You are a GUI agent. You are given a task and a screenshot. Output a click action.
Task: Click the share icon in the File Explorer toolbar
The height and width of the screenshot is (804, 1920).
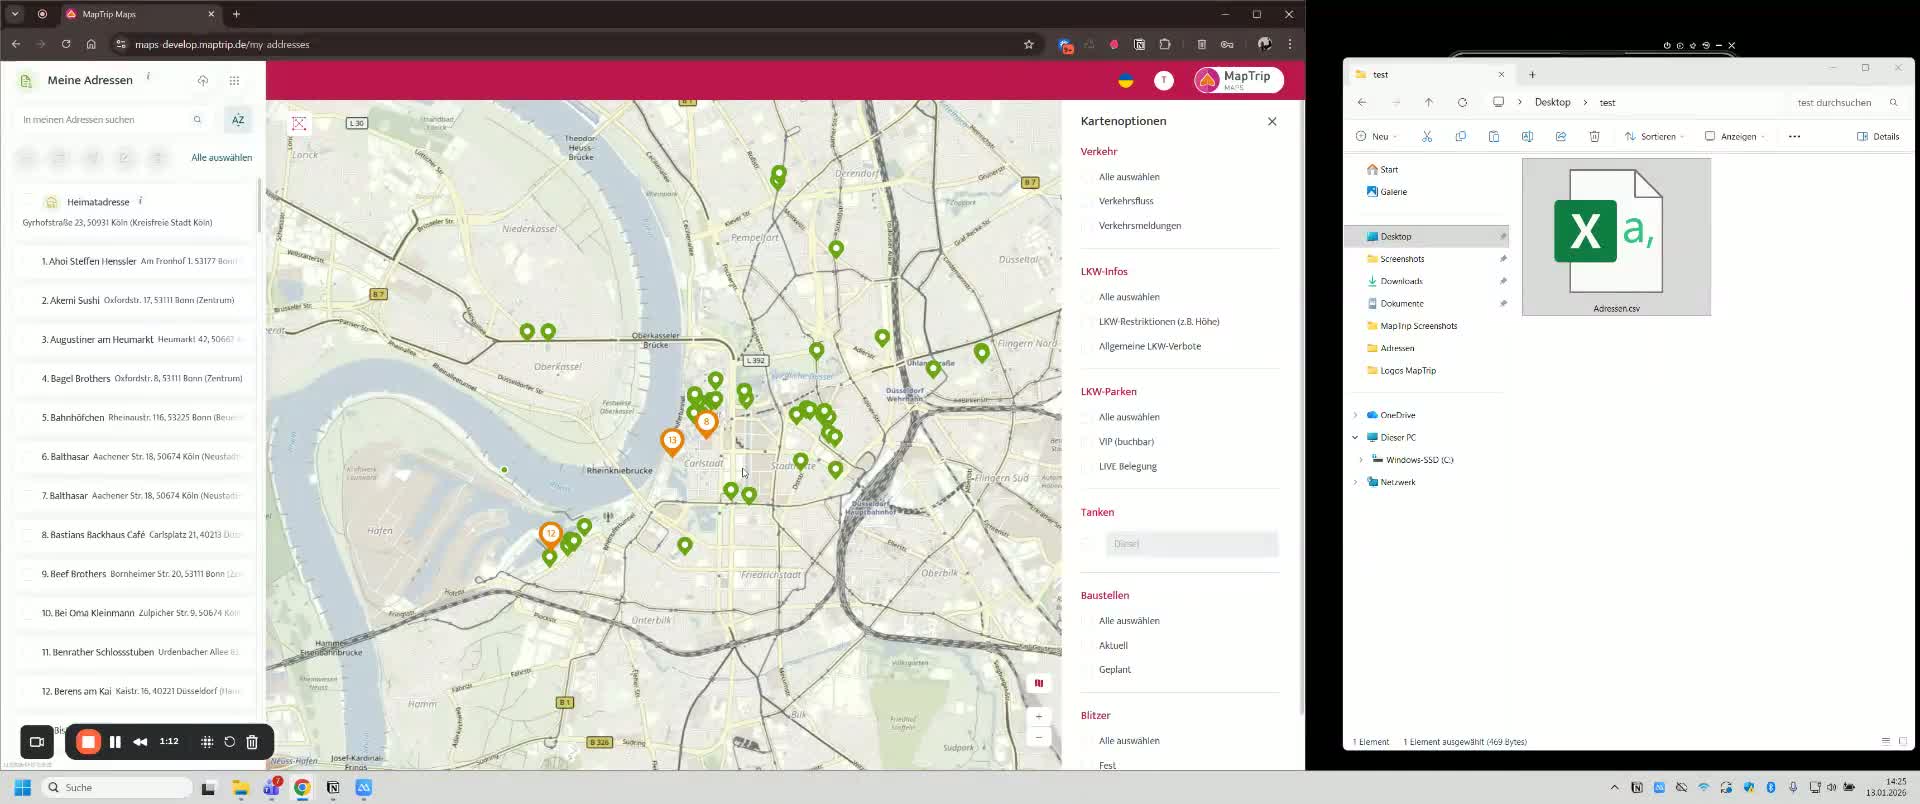pos(1560,136)
